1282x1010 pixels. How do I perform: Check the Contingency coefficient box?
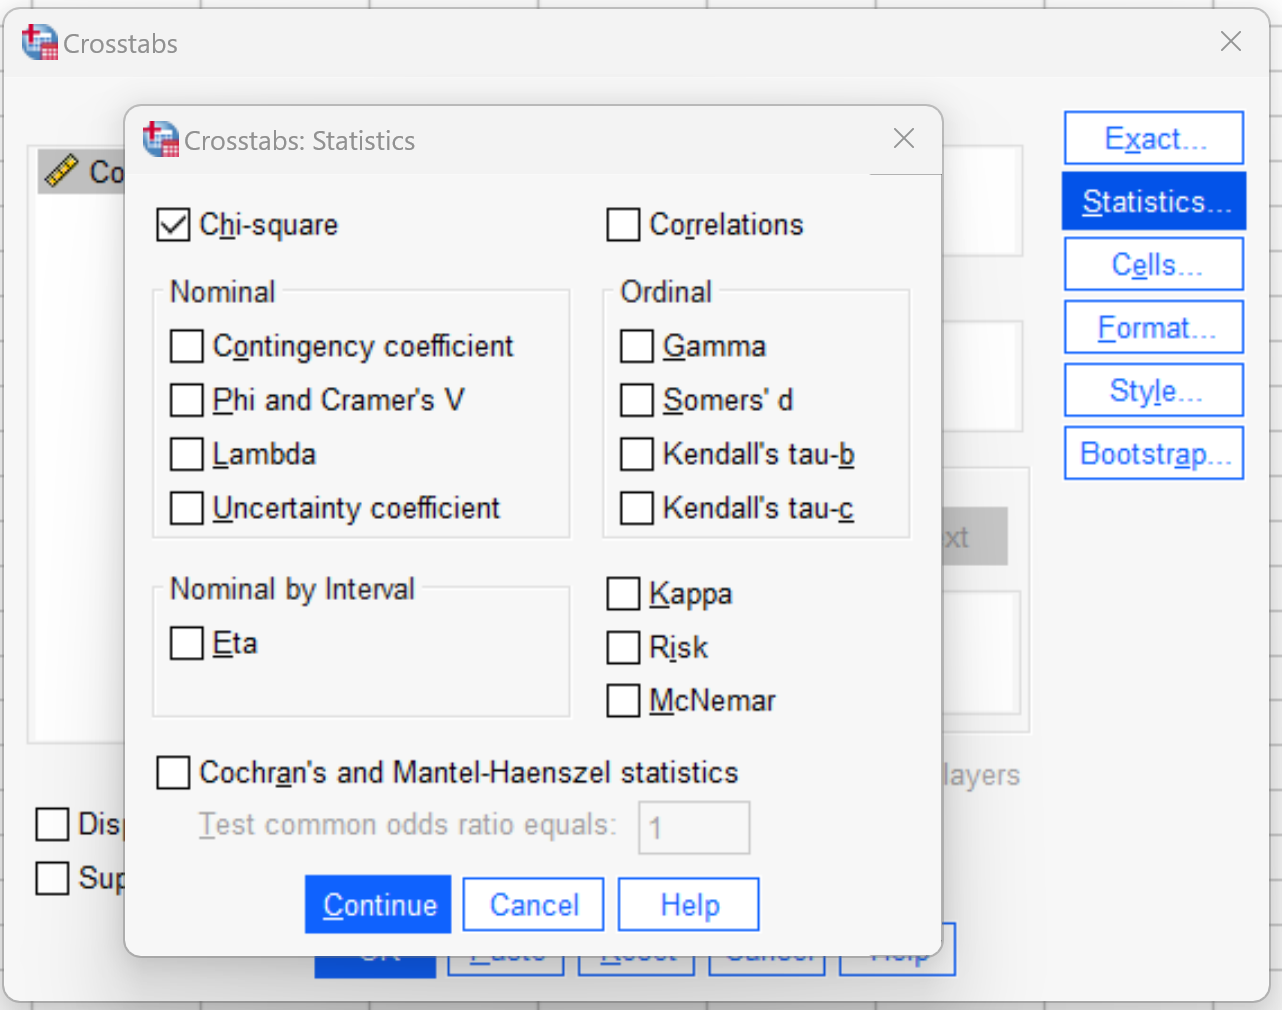coord(186,346)
